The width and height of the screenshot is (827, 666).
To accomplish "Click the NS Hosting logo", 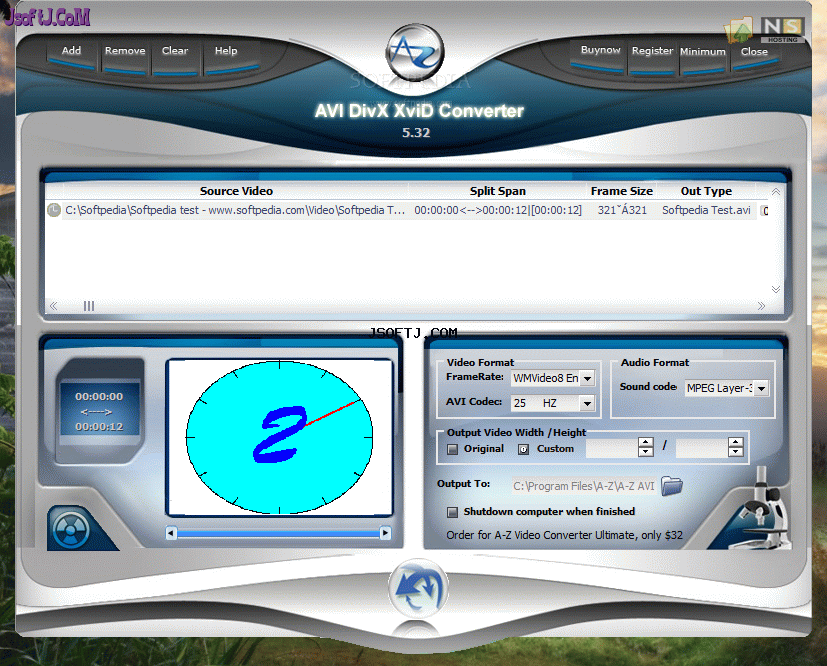I will 783,30.
